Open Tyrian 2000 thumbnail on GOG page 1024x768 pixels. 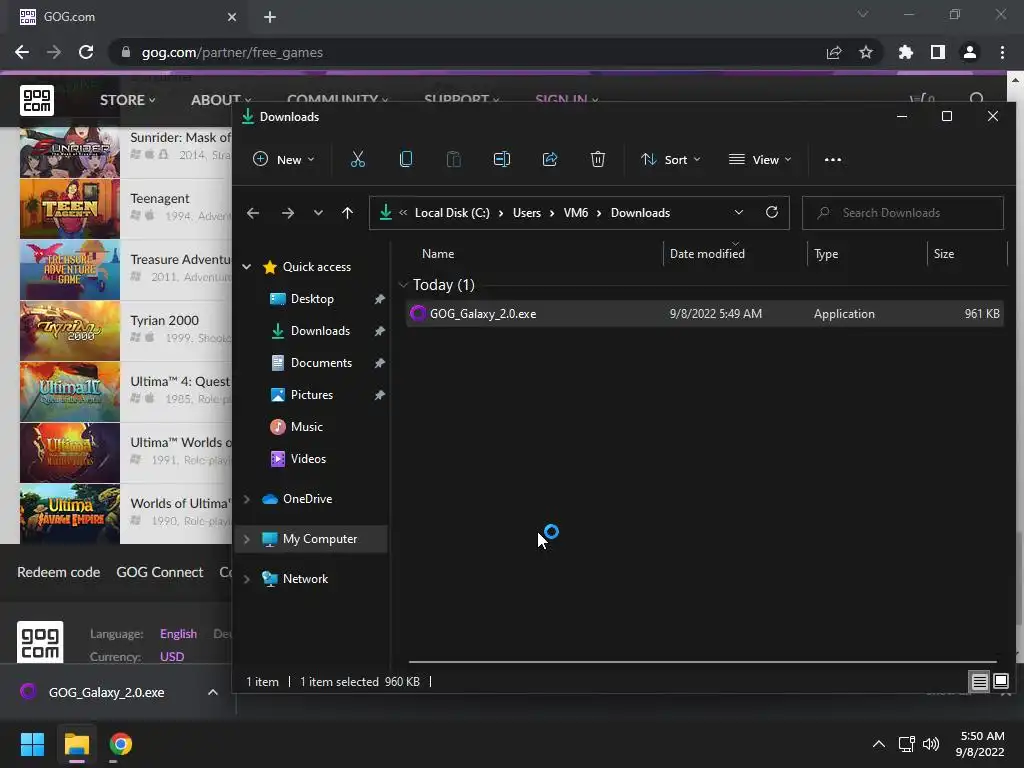pos(70,331)
